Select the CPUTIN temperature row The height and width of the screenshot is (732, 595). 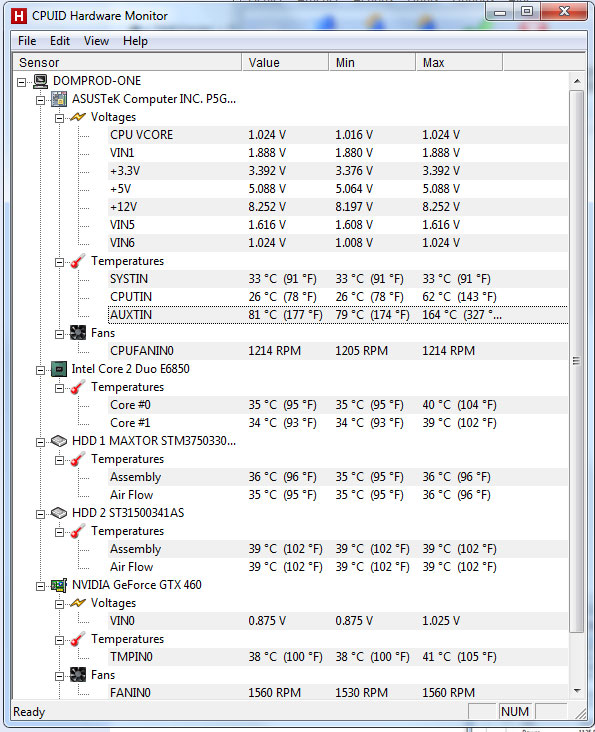pyautogui.click(x=337, y=297)
